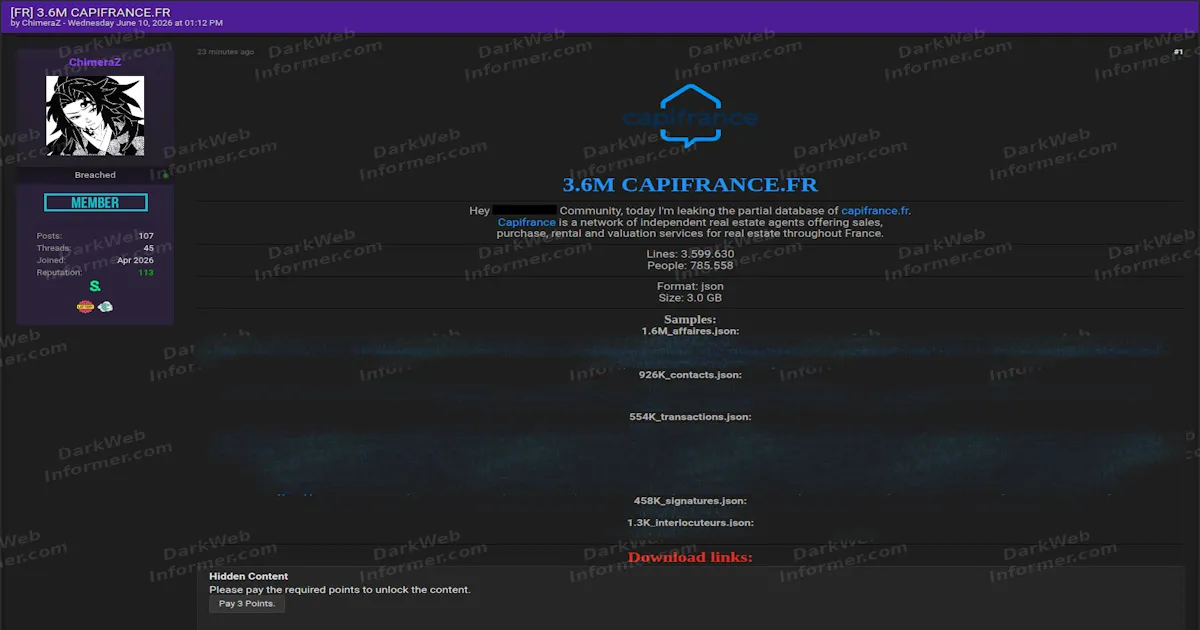Click the red round award badge
1200x630 pixels.
[x=85, y=307]
